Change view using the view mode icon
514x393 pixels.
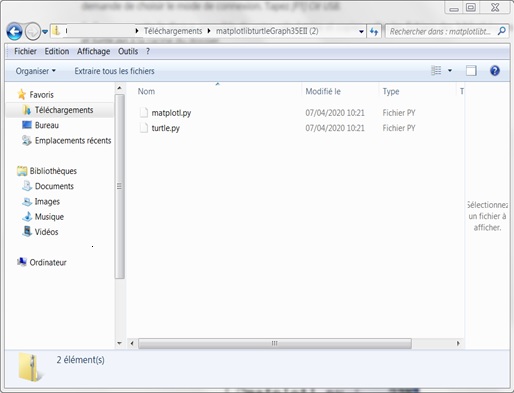click(436, 71)
